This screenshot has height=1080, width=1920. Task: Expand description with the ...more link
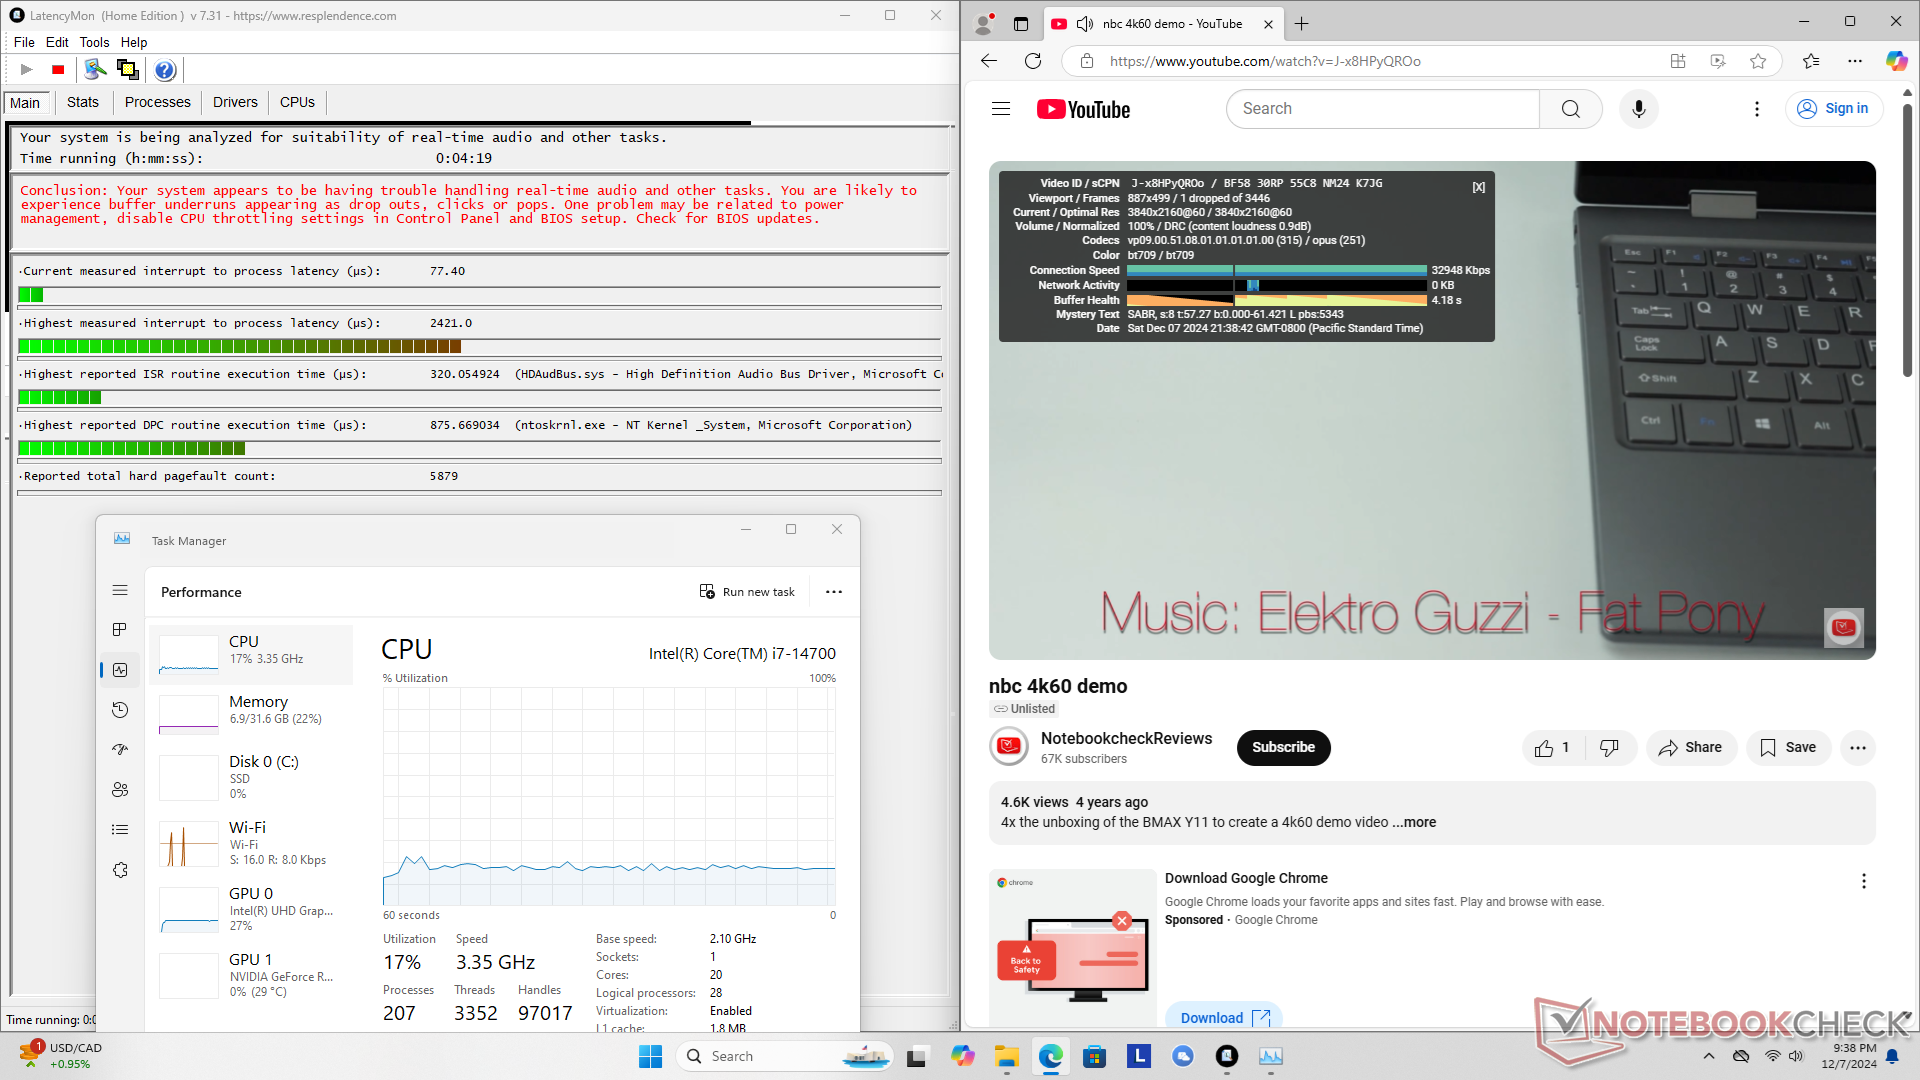click(1414, 822)
